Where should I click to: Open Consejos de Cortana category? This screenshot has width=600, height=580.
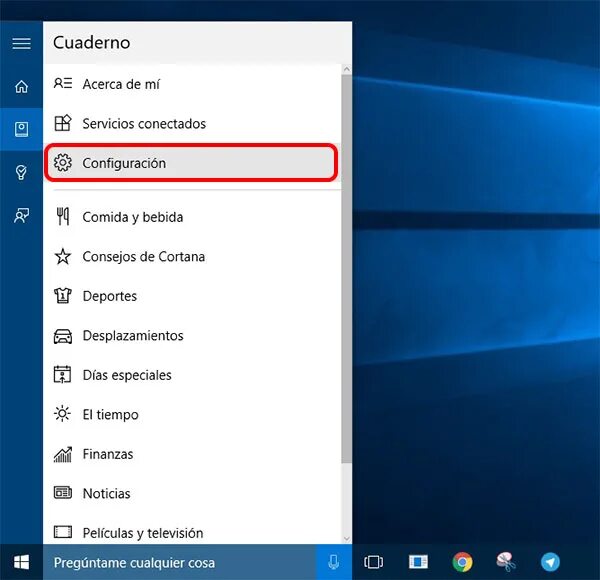tap(192, 256)
